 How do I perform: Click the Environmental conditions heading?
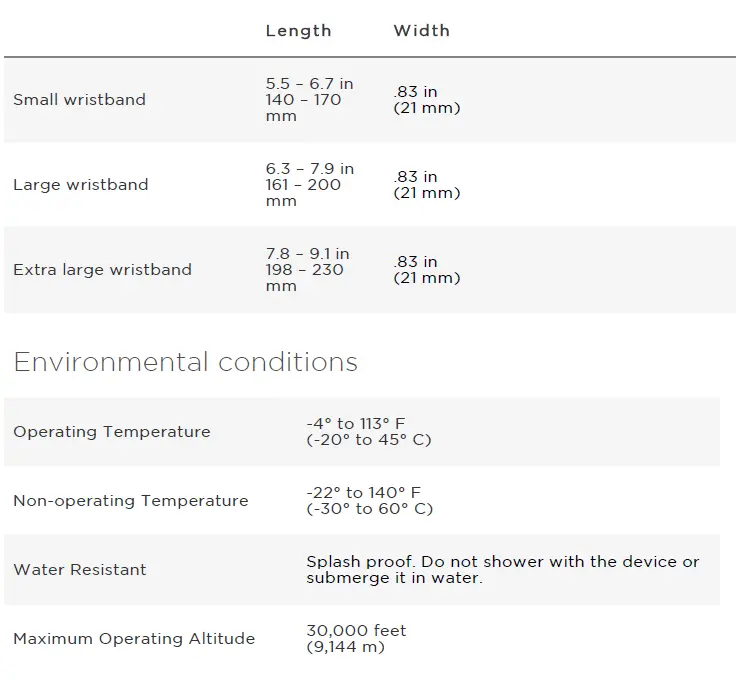[185, 362]
